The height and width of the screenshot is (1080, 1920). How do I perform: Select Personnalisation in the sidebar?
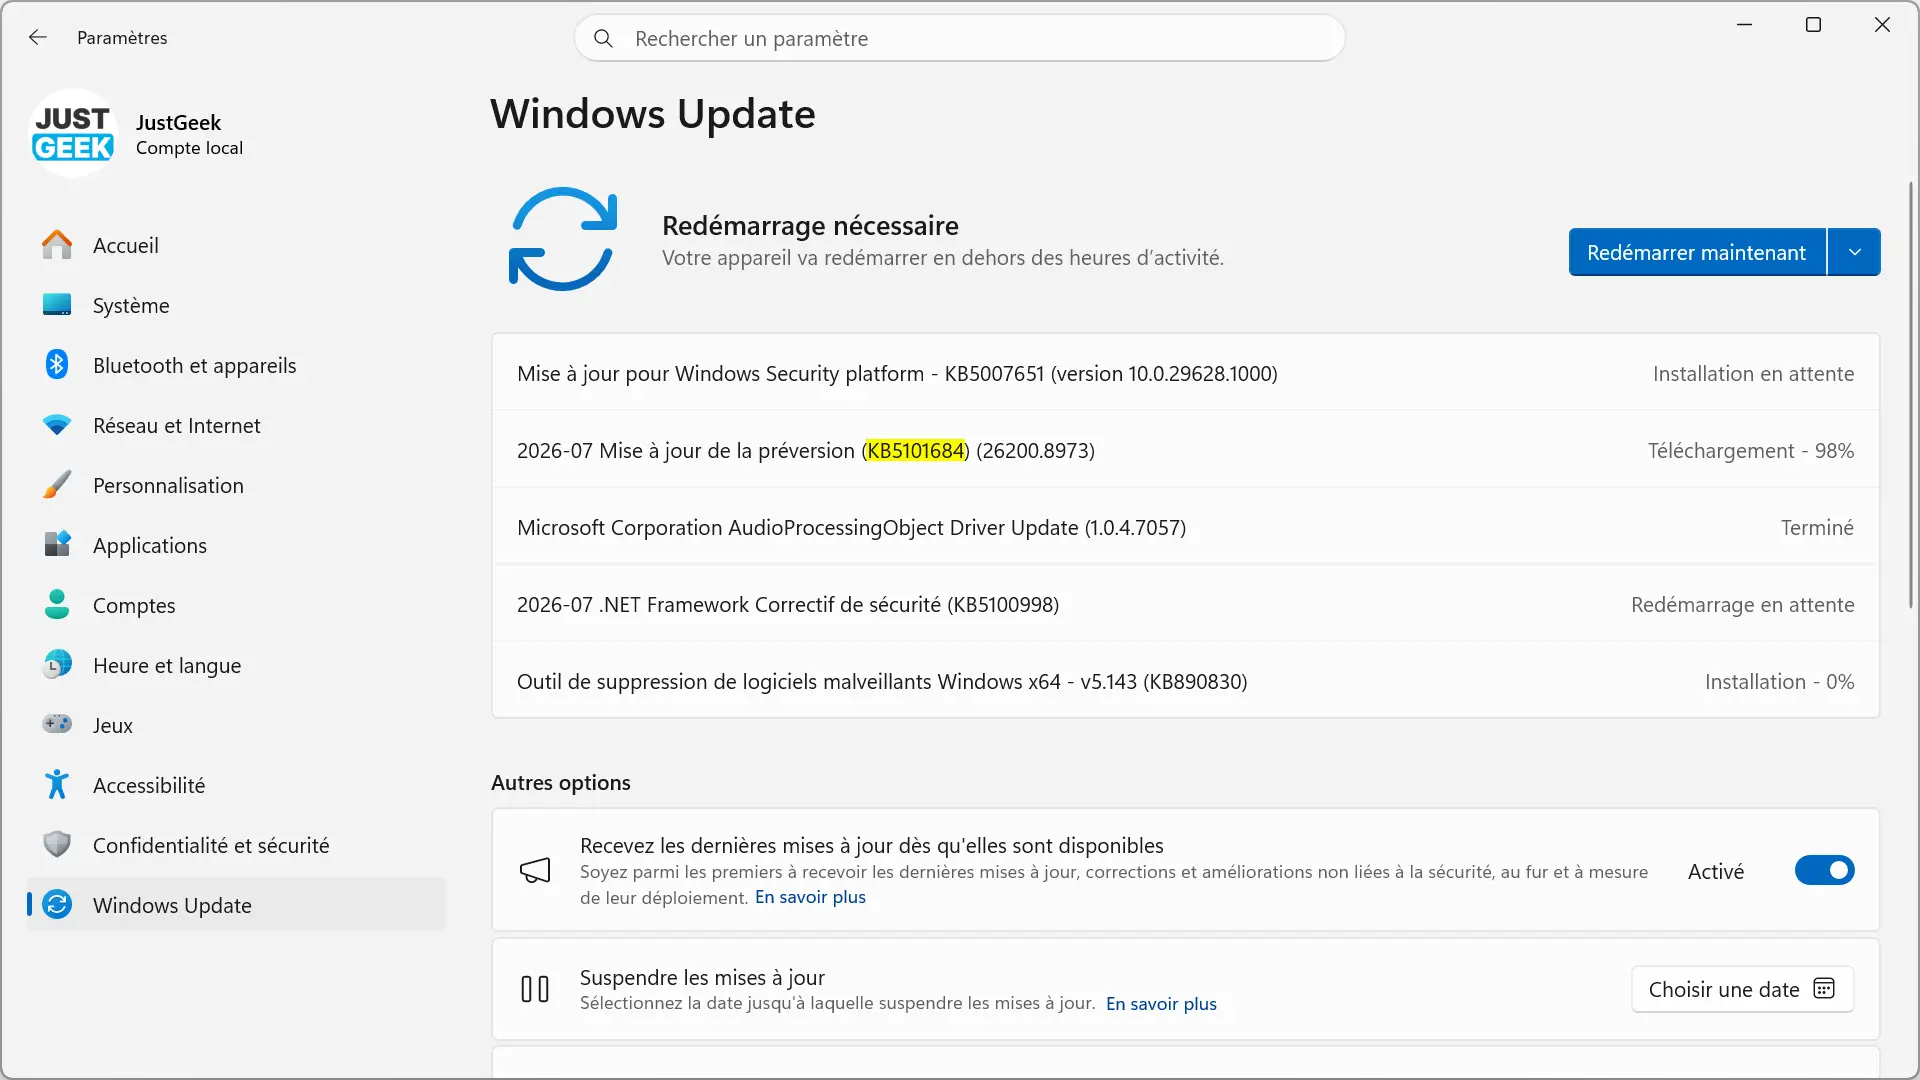tap(236, 485)
